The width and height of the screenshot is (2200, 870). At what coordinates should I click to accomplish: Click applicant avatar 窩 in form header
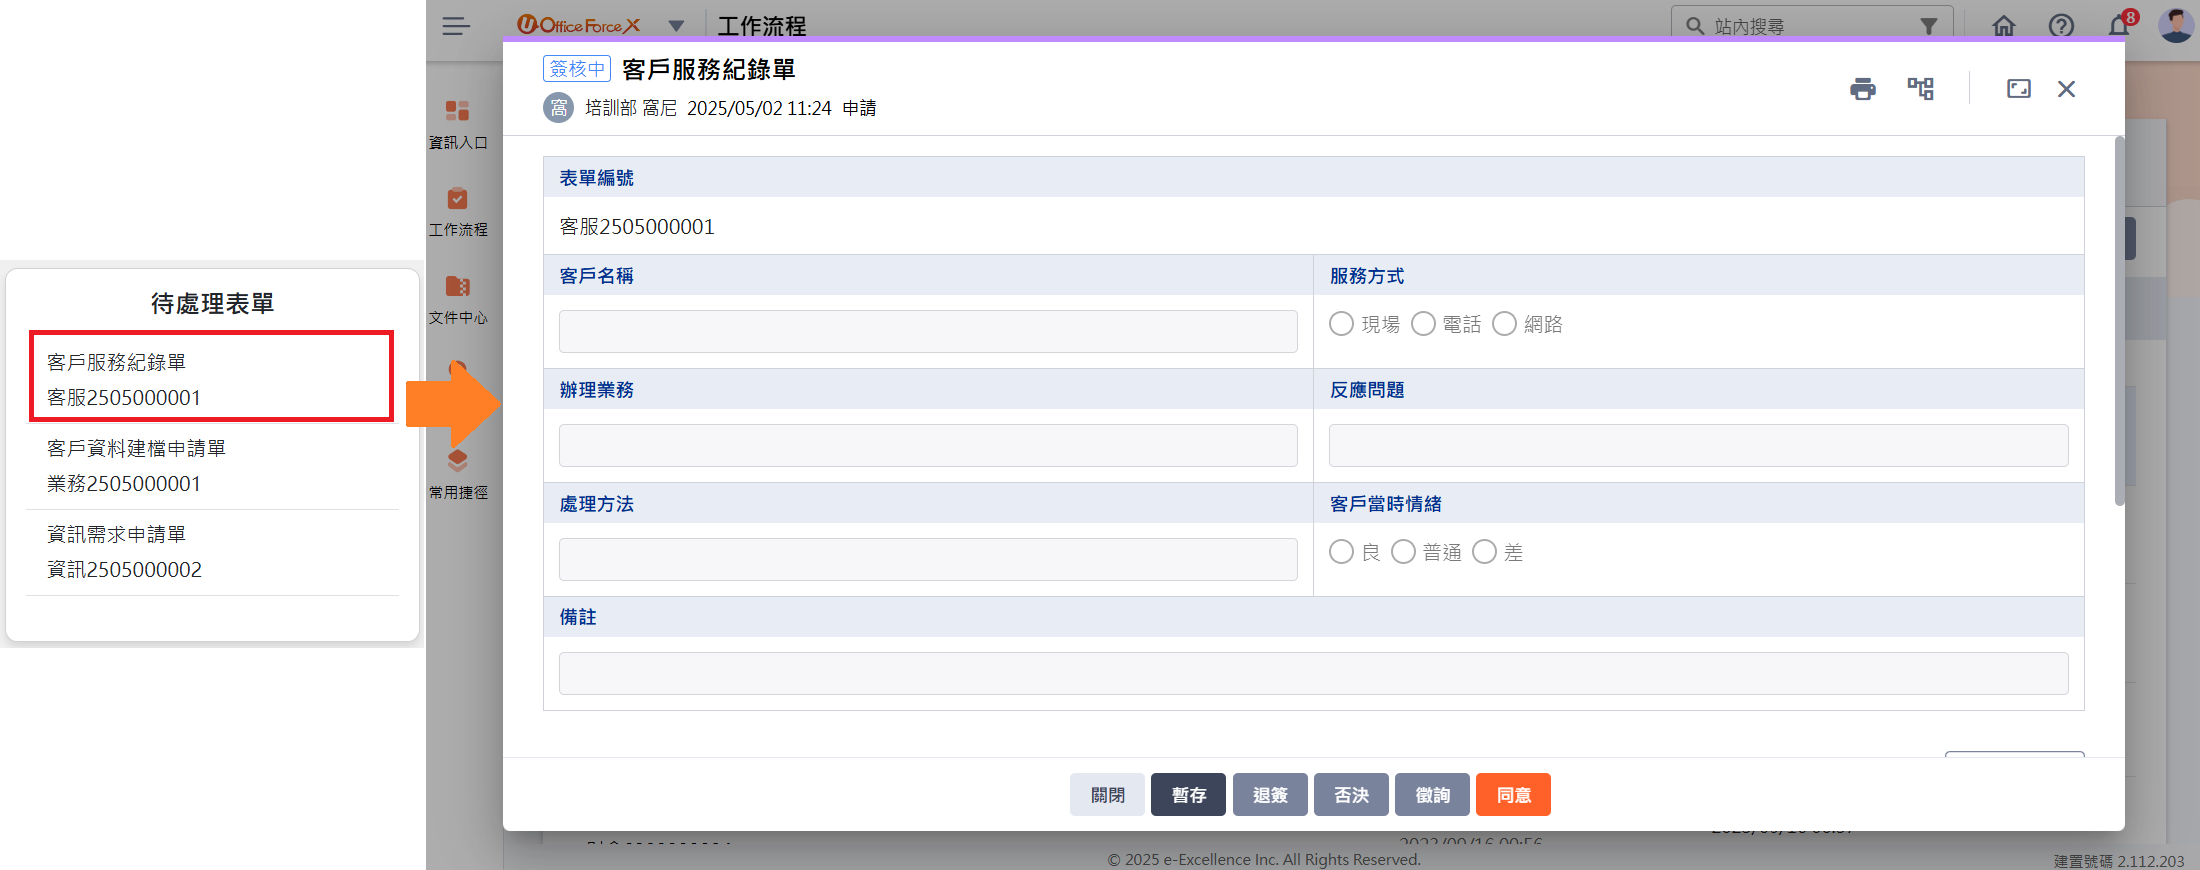click(559, 108)
